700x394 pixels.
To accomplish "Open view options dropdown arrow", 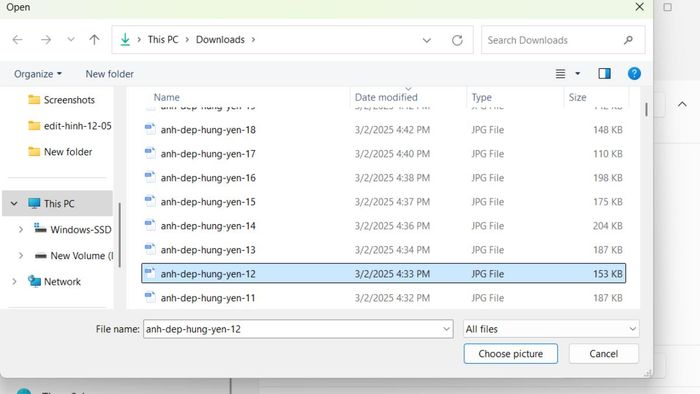I will (578, 74).
